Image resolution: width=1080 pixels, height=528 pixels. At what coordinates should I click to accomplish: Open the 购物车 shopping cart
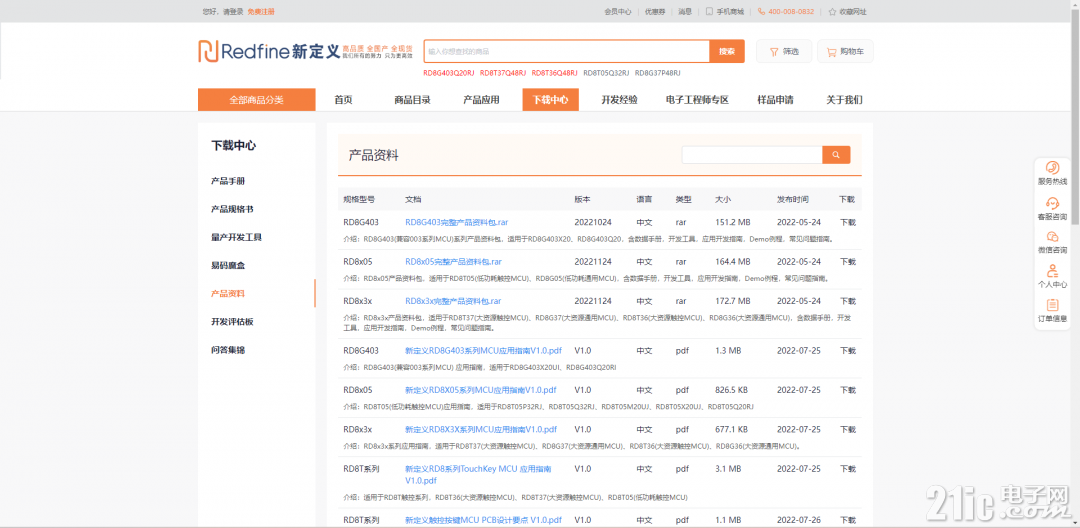pyautogui.click(x=845, y=51)
